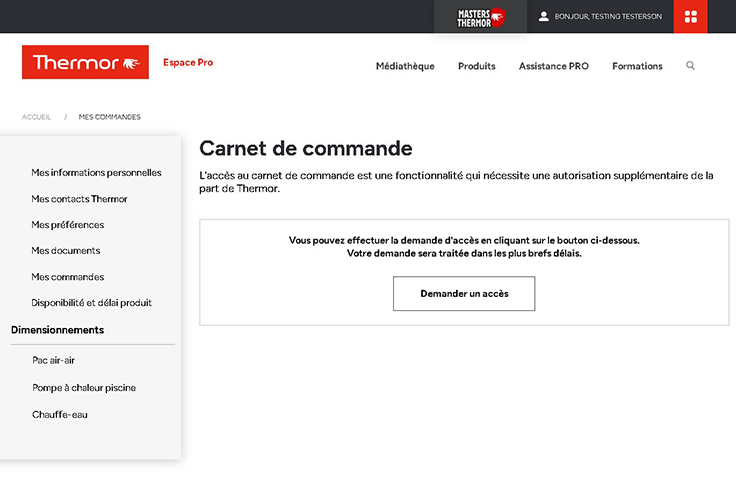Open Mes contacts Thermor

pyautogui.click(x=79, y=199)
